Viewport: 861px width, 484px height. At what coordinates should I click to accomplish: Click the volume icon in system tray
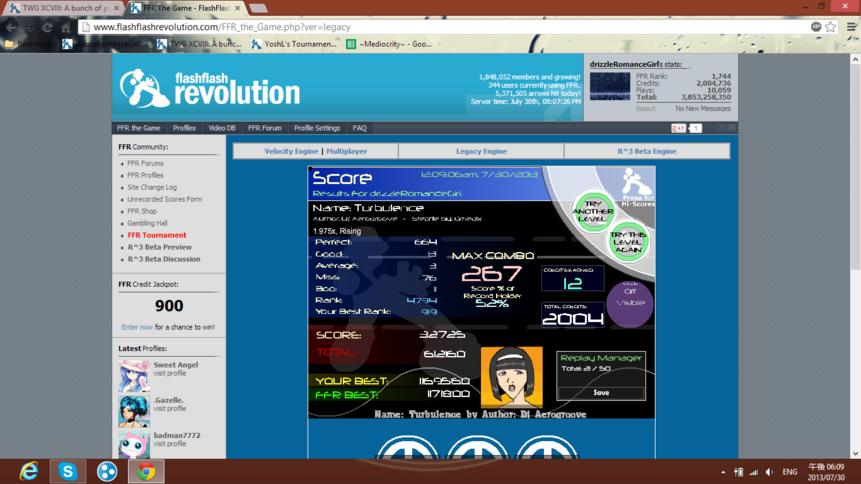click(x=769, y=472)
